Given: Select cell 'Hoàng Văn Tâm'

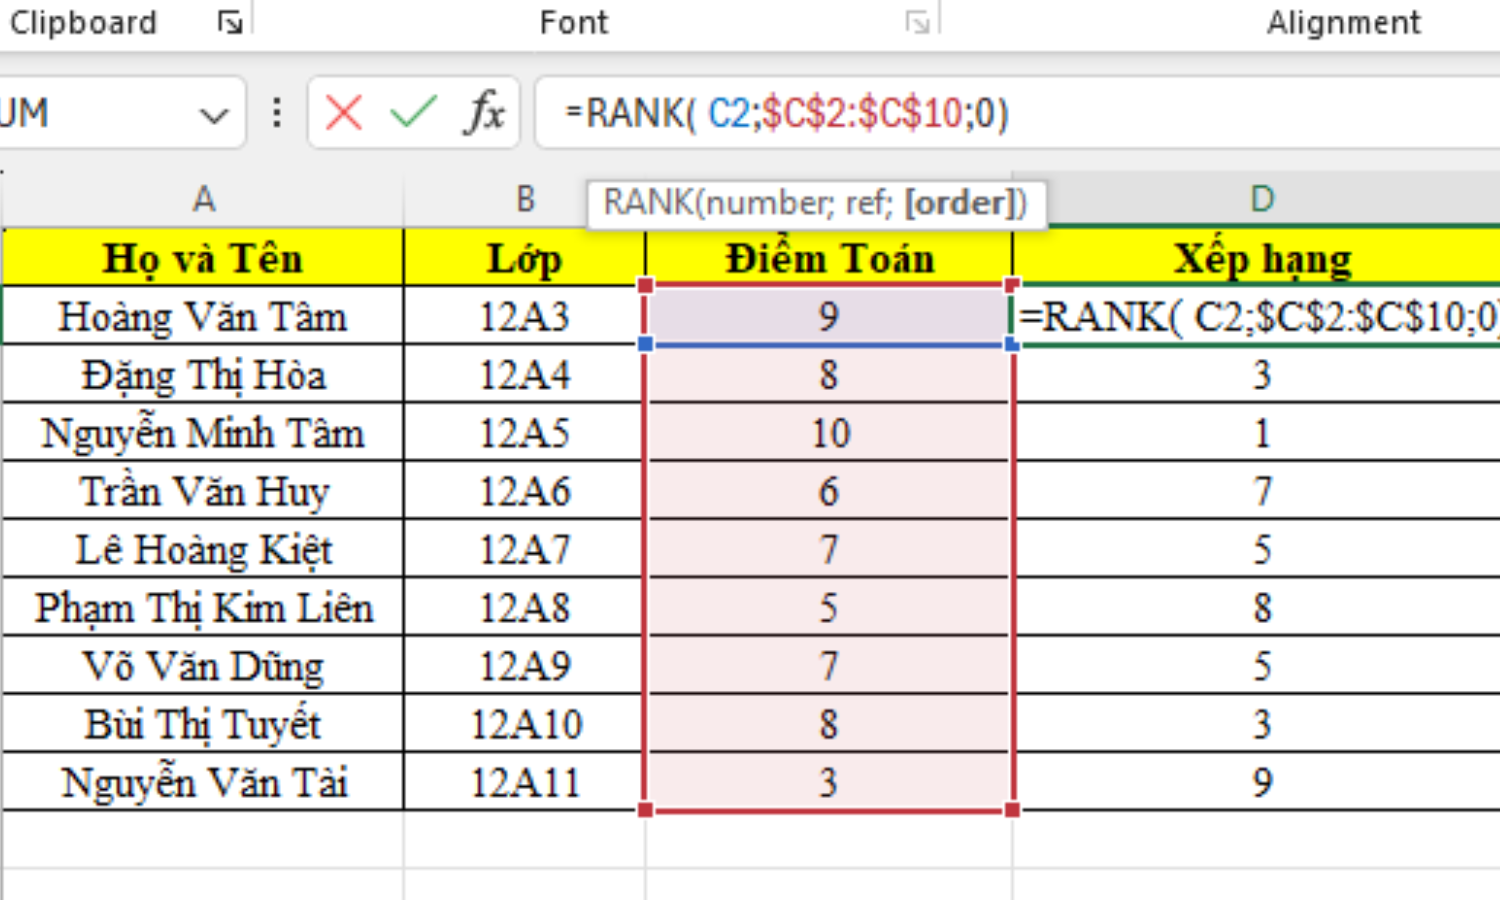Looking at the screenshot, I should click(204, 317).
